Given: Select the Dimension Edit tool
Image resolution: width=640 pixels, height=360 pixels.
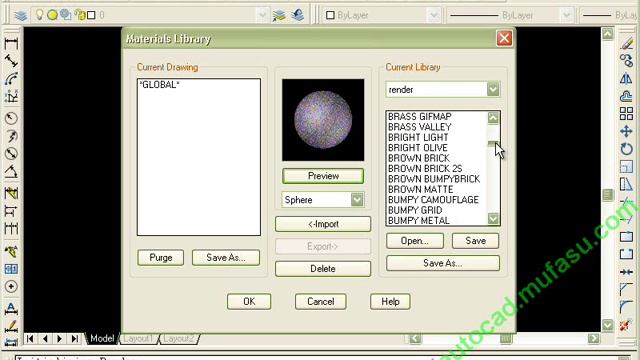Looking at the screenshot, I should click(11, 308).
